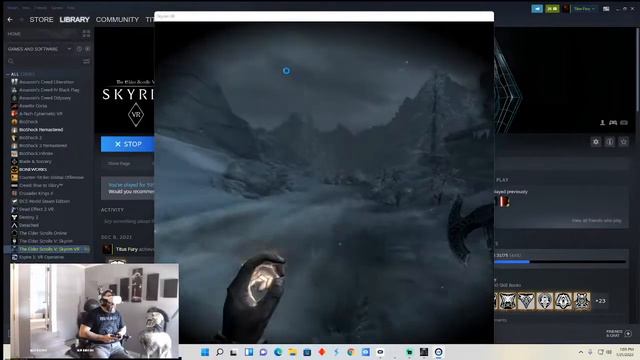Viewport: 640px width, 360px height.
Task: Open the account name dropdown
Action: [x=584, y=9]
